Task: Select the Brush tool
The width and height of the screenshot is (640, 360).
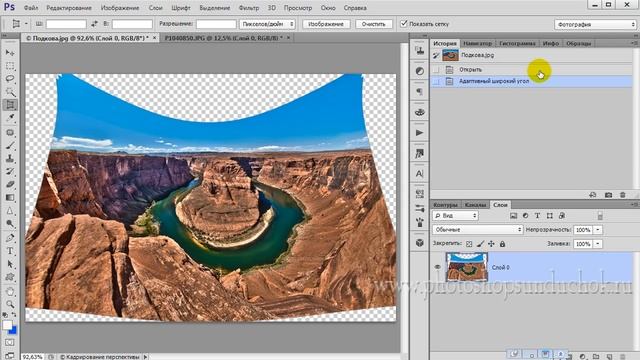Action: 10,146
